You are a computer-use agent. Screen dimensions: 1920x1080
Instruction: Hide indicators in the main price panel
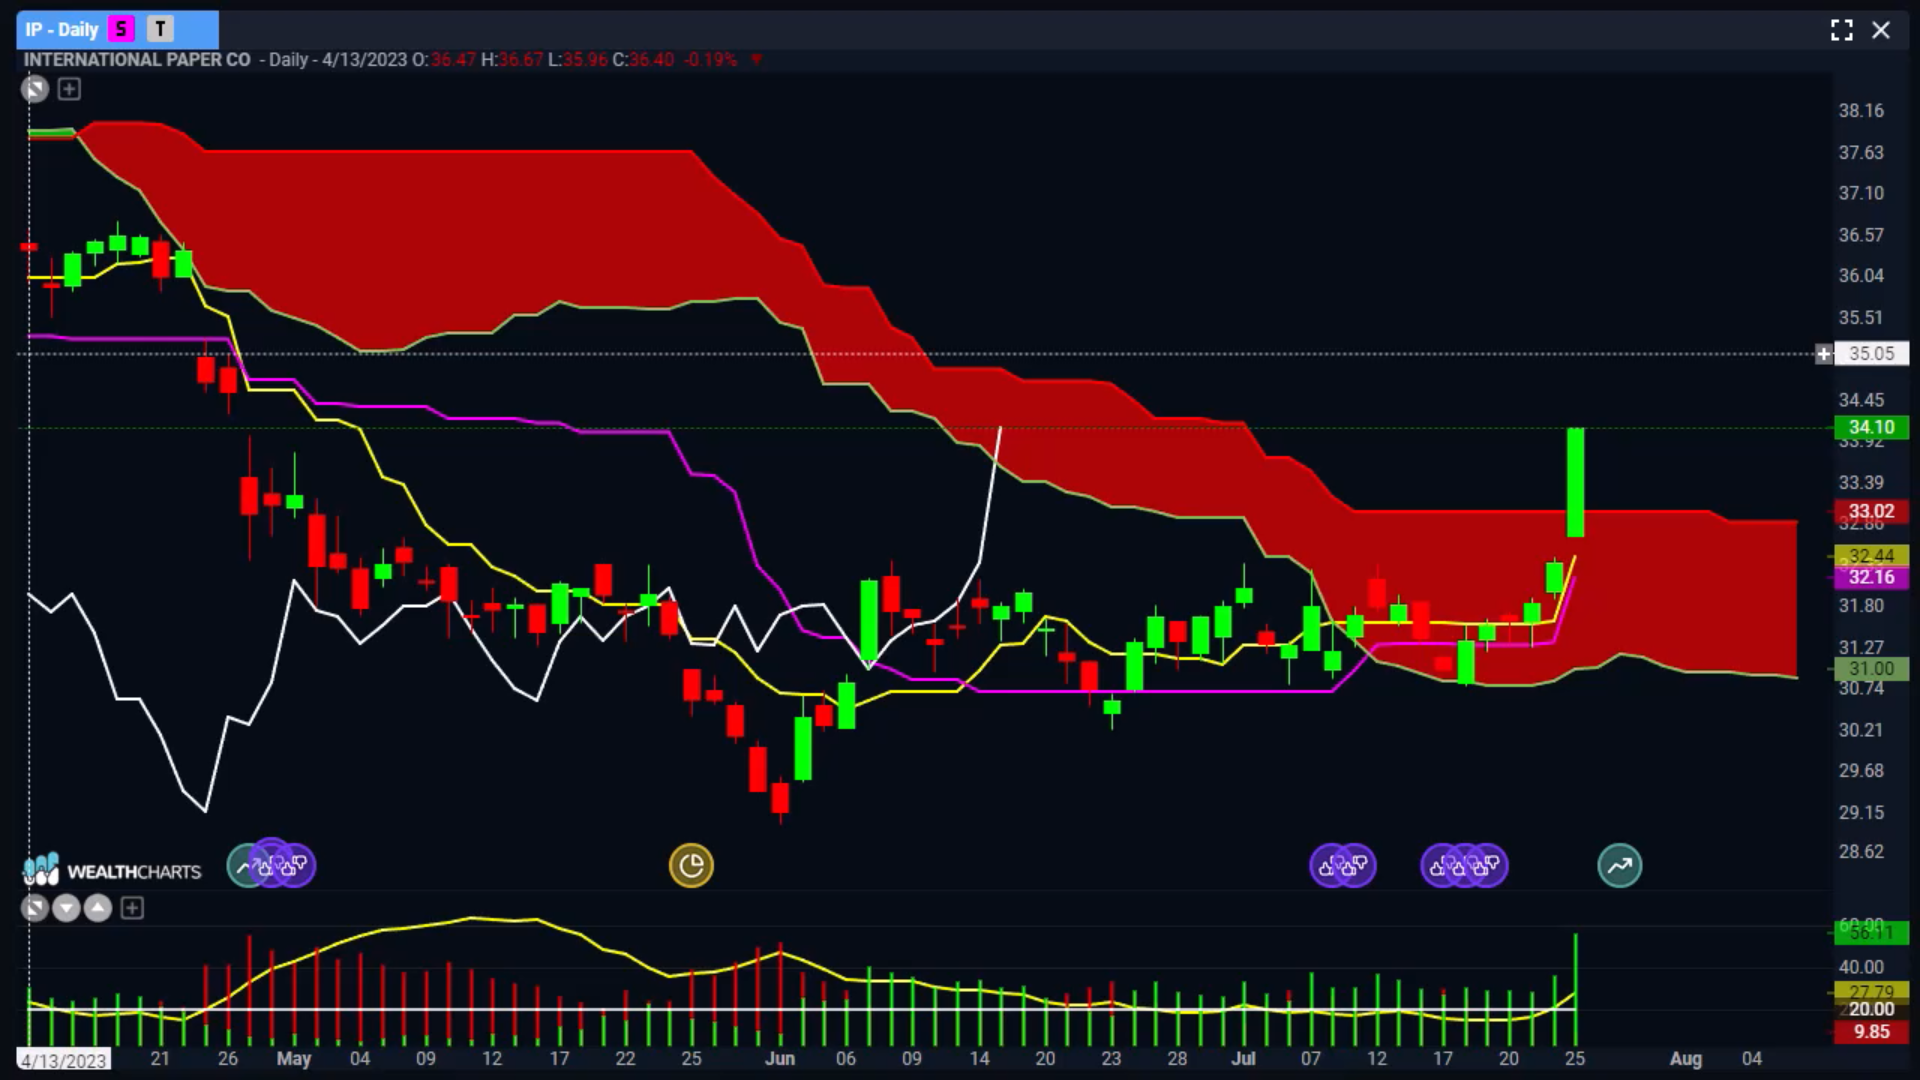(x=35, y=90)
